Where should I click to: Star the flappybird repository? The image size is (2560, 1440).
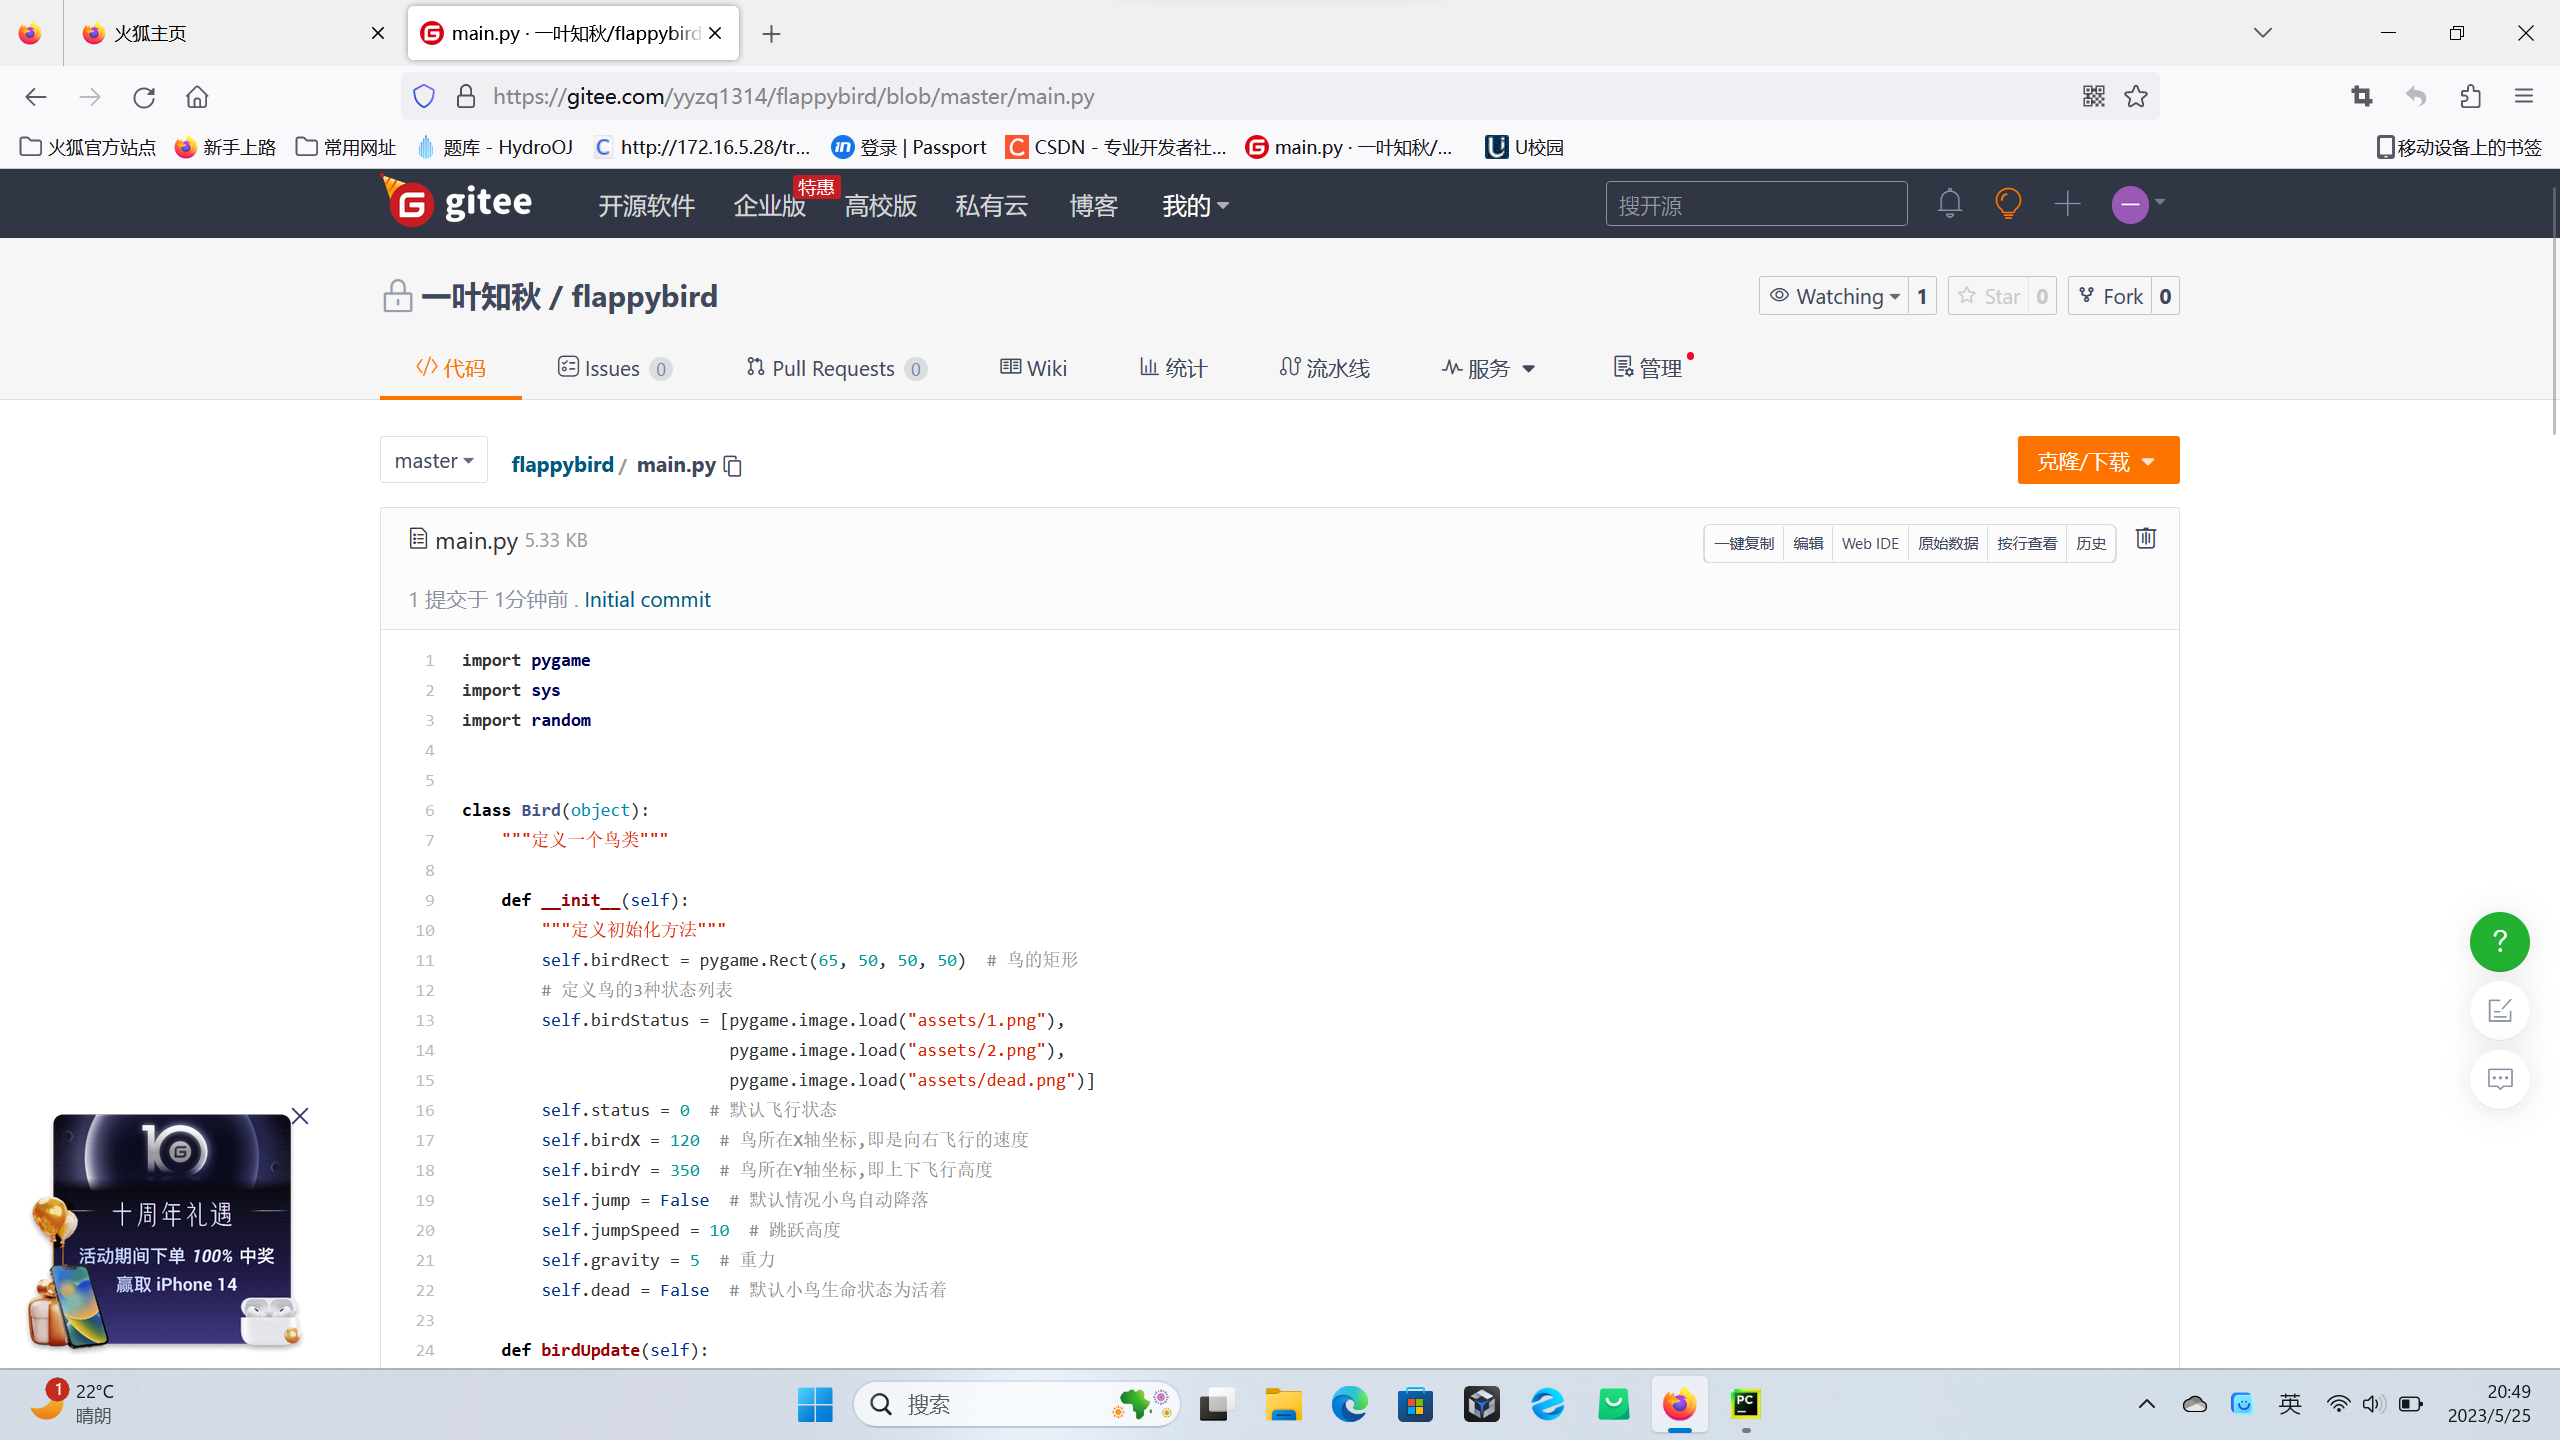click(x=1989, y=296)
